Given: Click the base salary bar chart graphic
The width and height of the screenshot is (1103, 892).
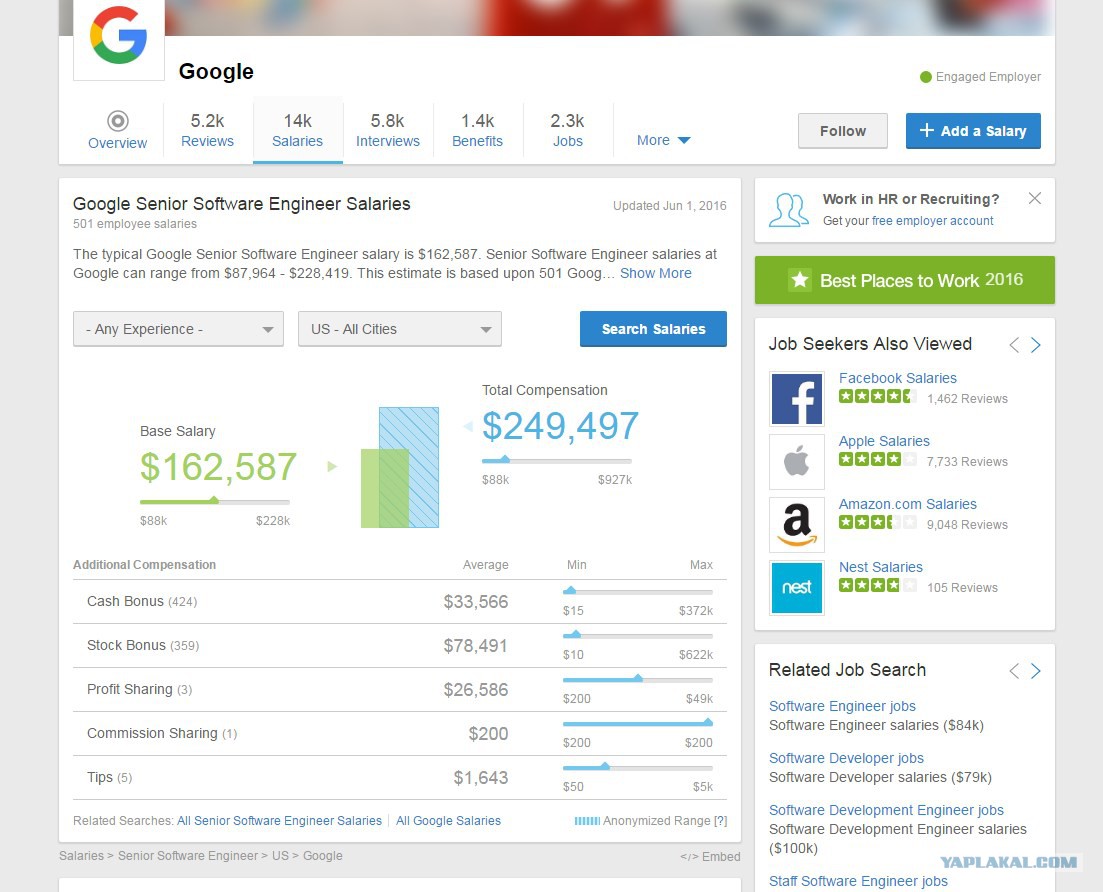Looking at the screenshot, I should pos(400,467).
